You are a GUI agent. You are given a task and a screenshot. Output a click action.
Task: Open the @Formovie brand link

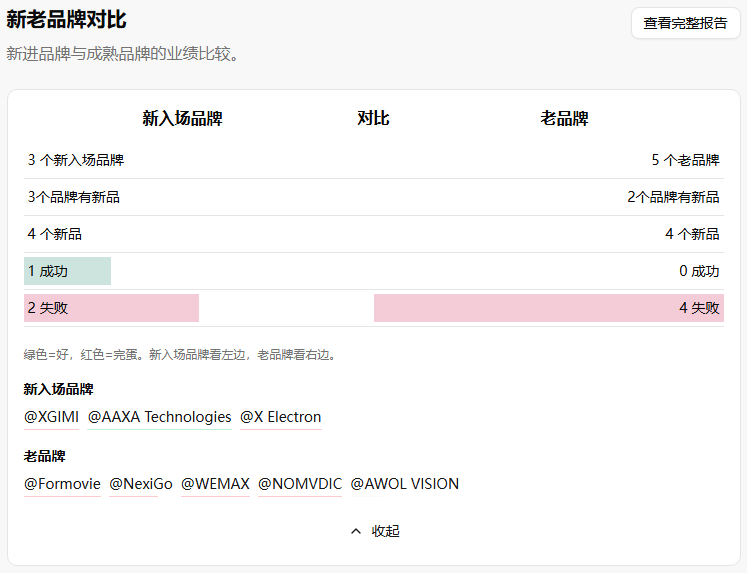62,484
